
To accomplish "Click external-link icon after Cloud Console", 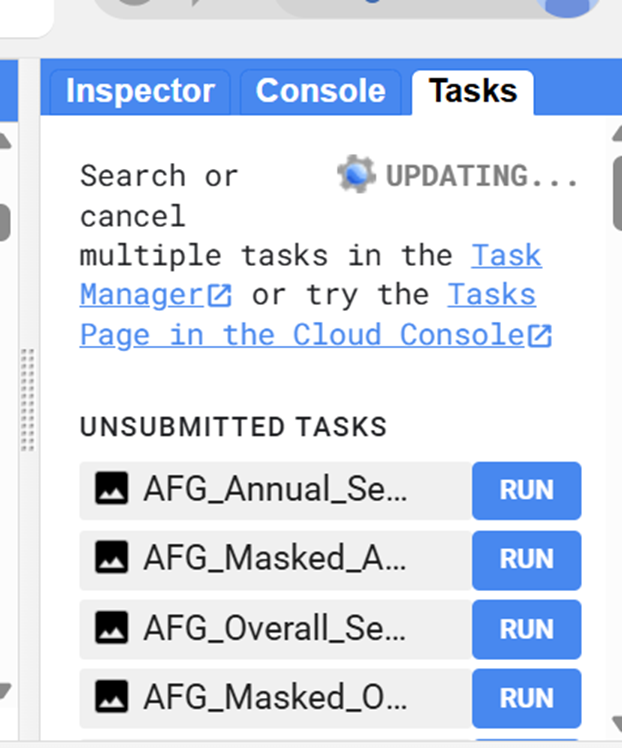I will coord(540,336).
